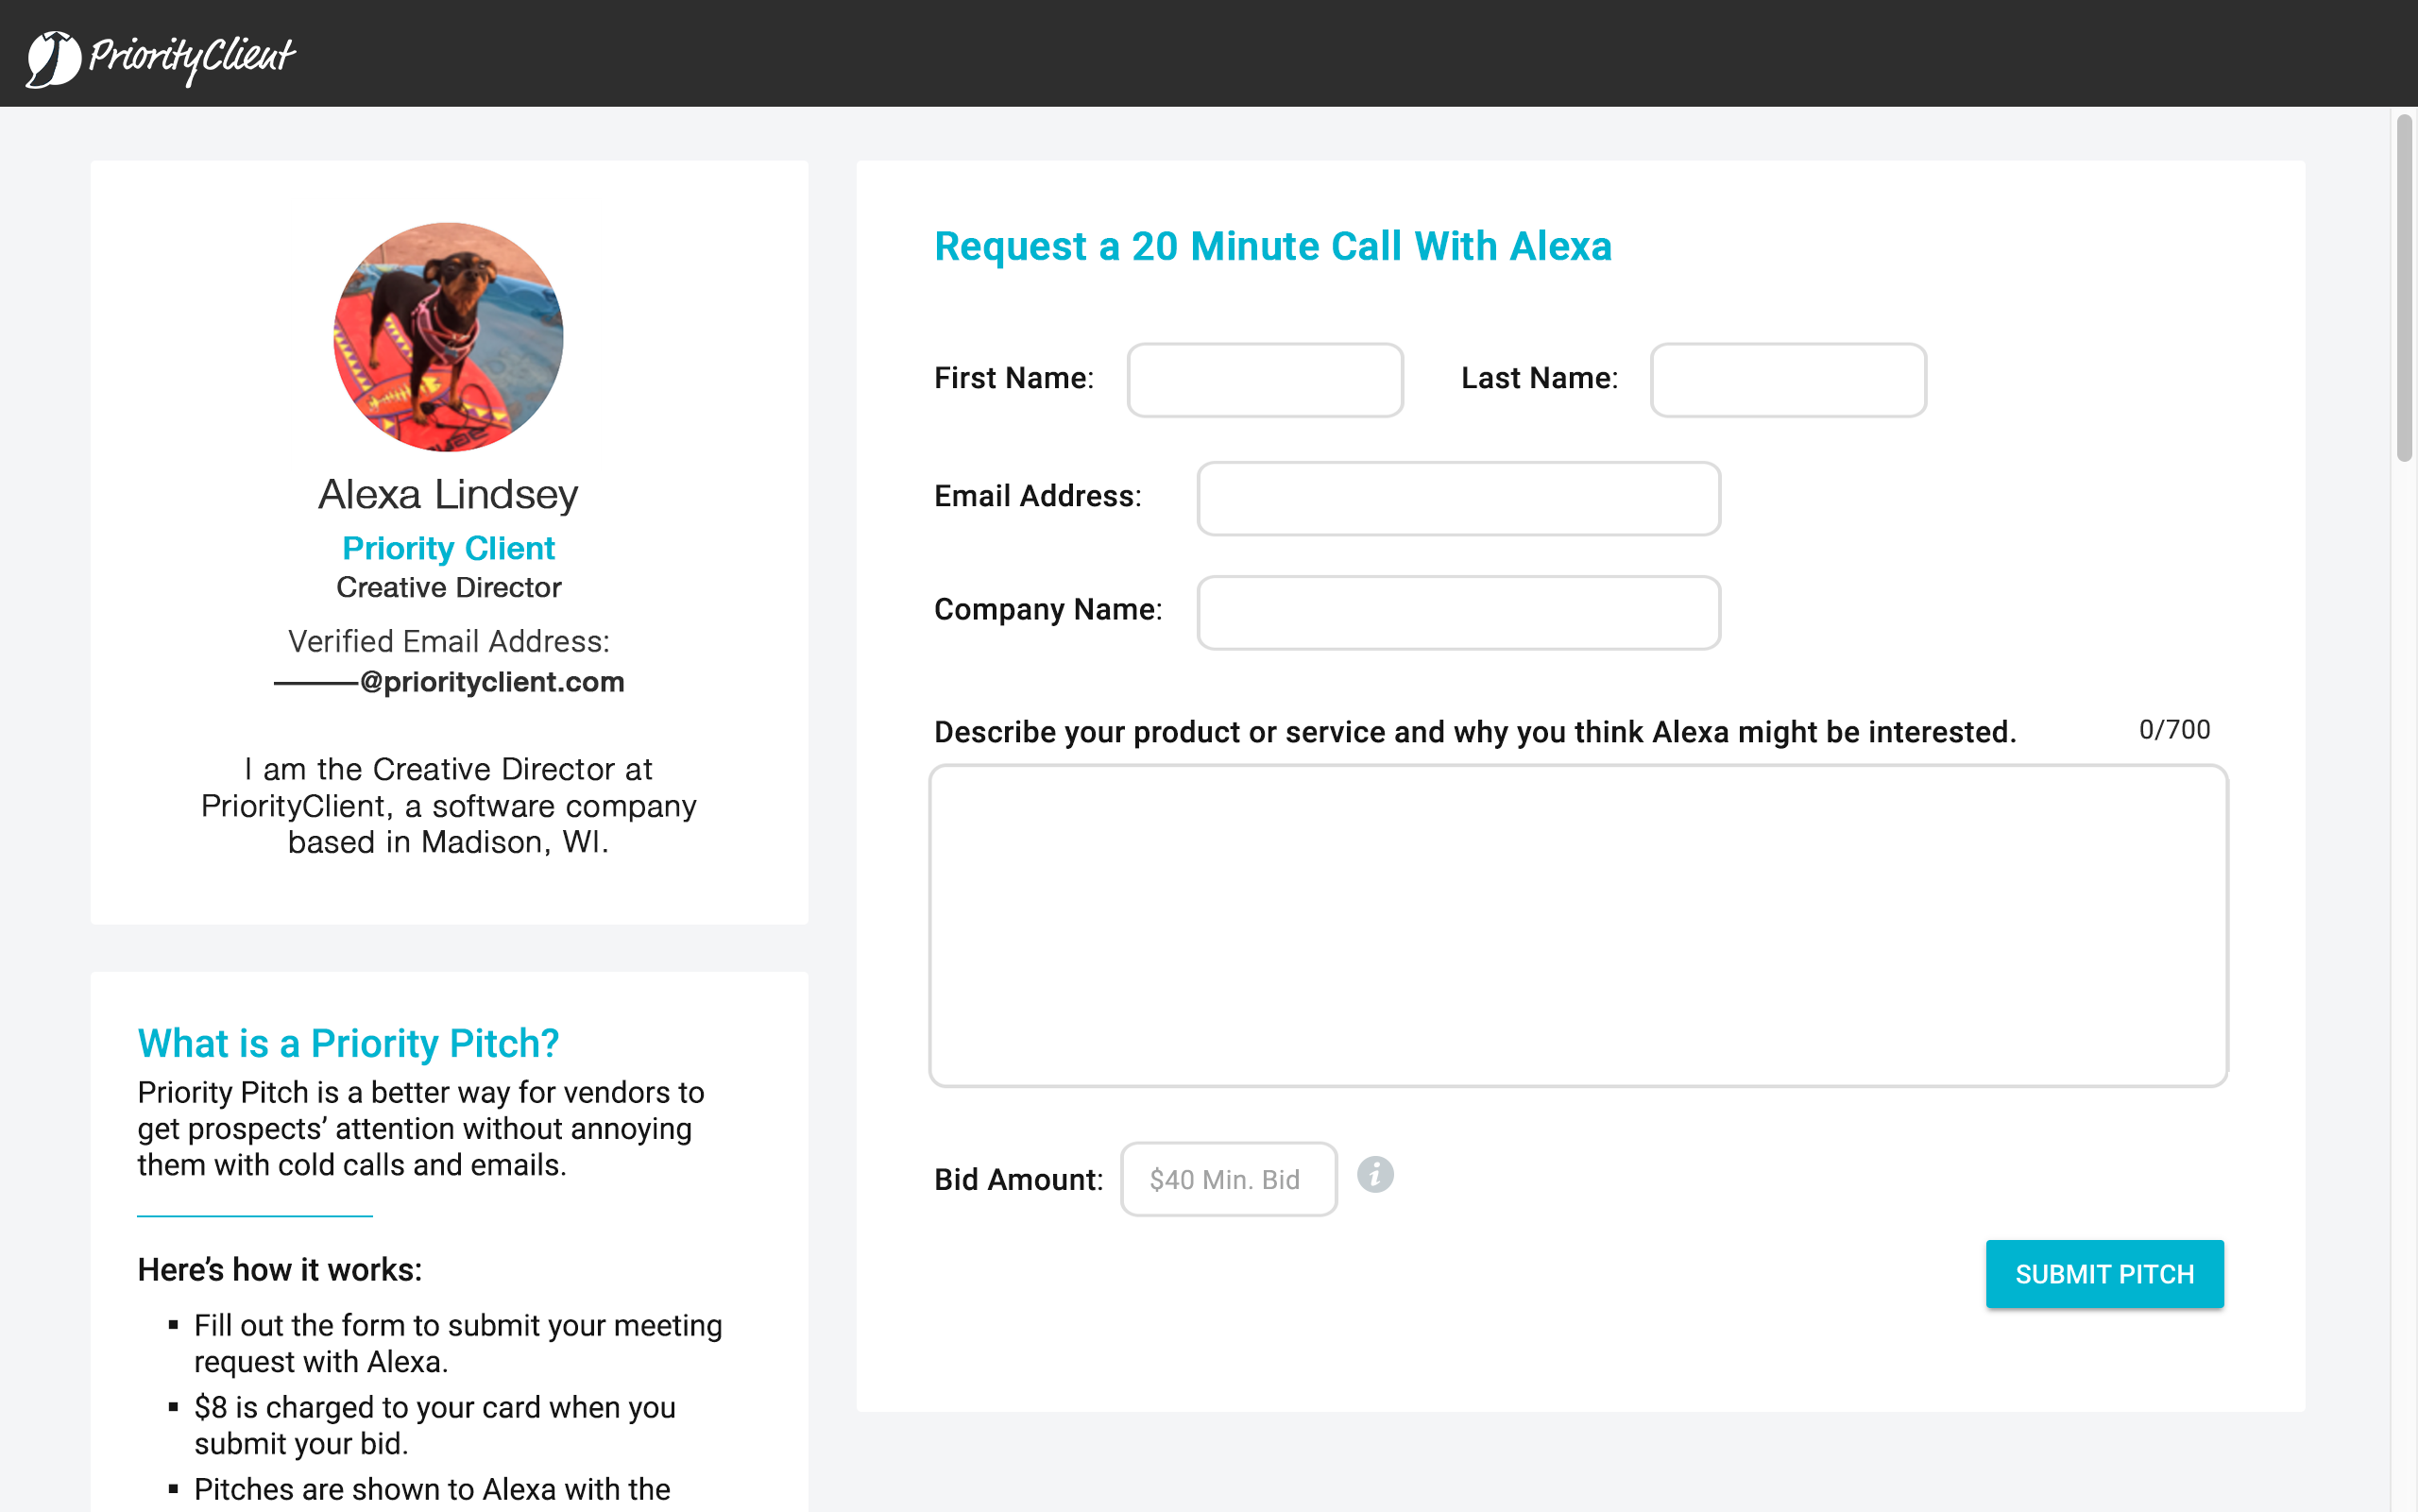The height and width of the screenshot is (1512, 2418).
Task: Click the $40 Min. Bid amount field
Action: pyautogui.click(x=1227, y=1179)
